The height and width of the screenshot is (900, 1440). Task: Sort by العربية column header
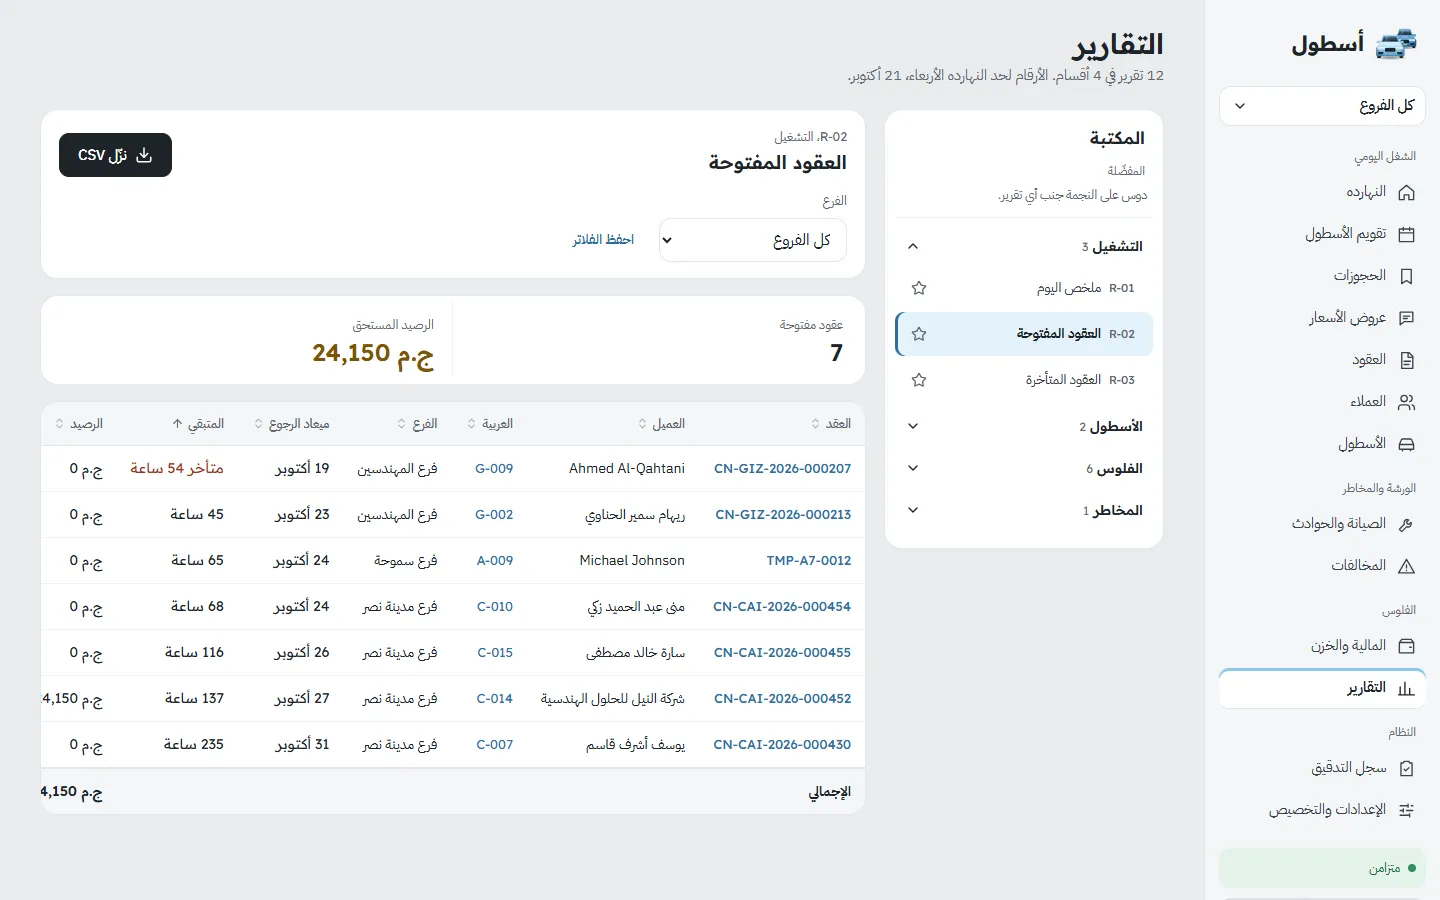click(x=490, y=424)
